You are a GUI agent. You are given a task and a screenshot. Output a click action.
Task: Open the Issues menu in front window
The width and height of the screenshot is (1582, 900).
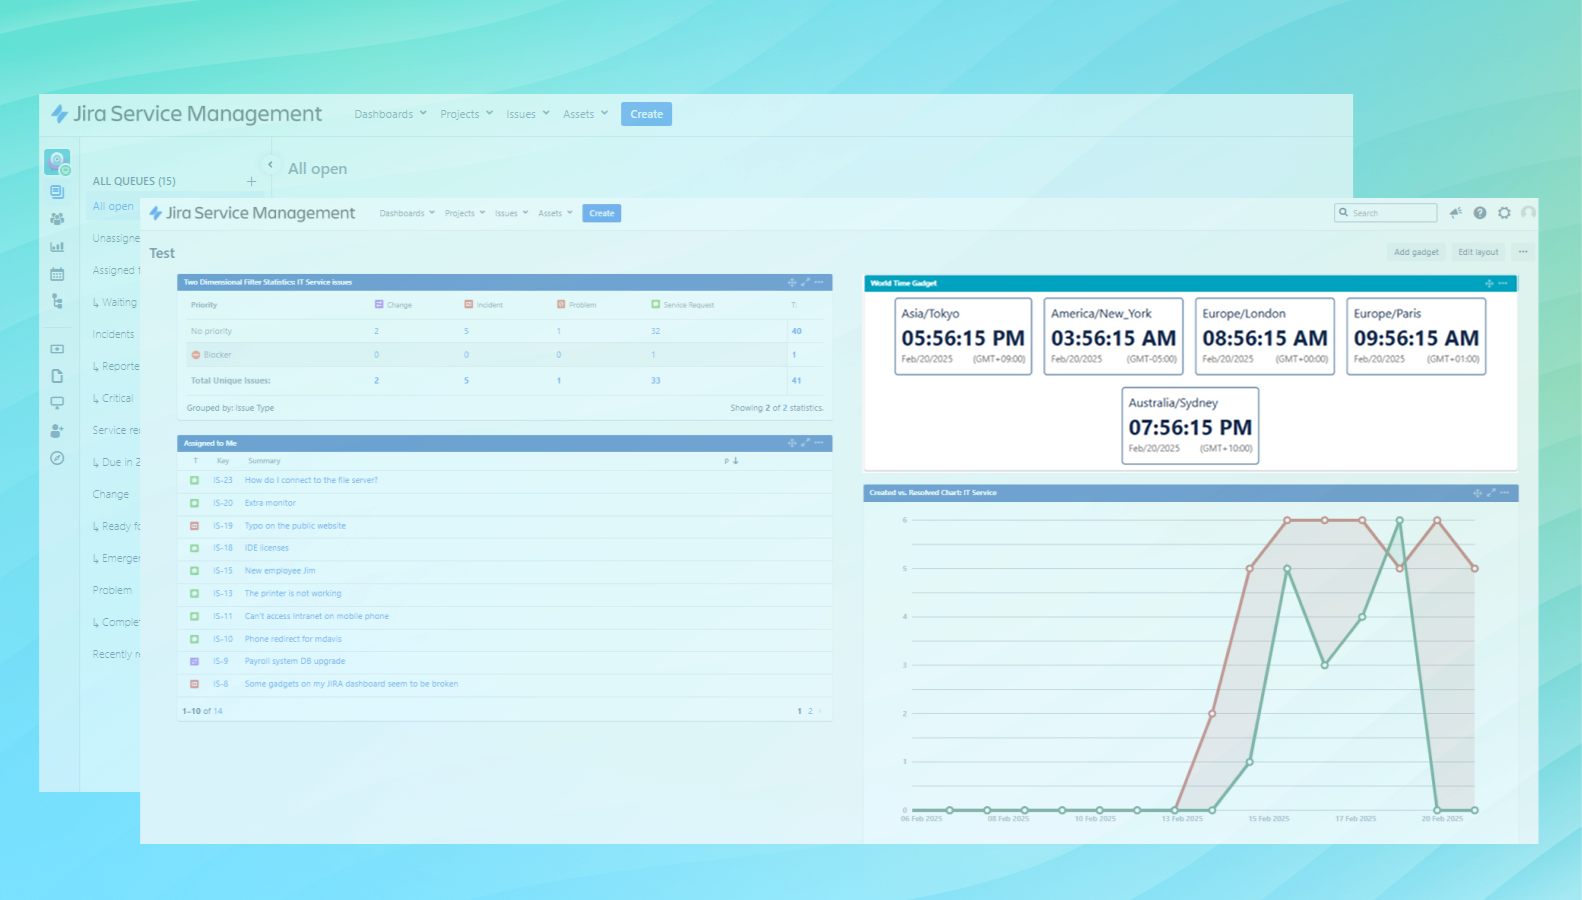tap(511, 213)
